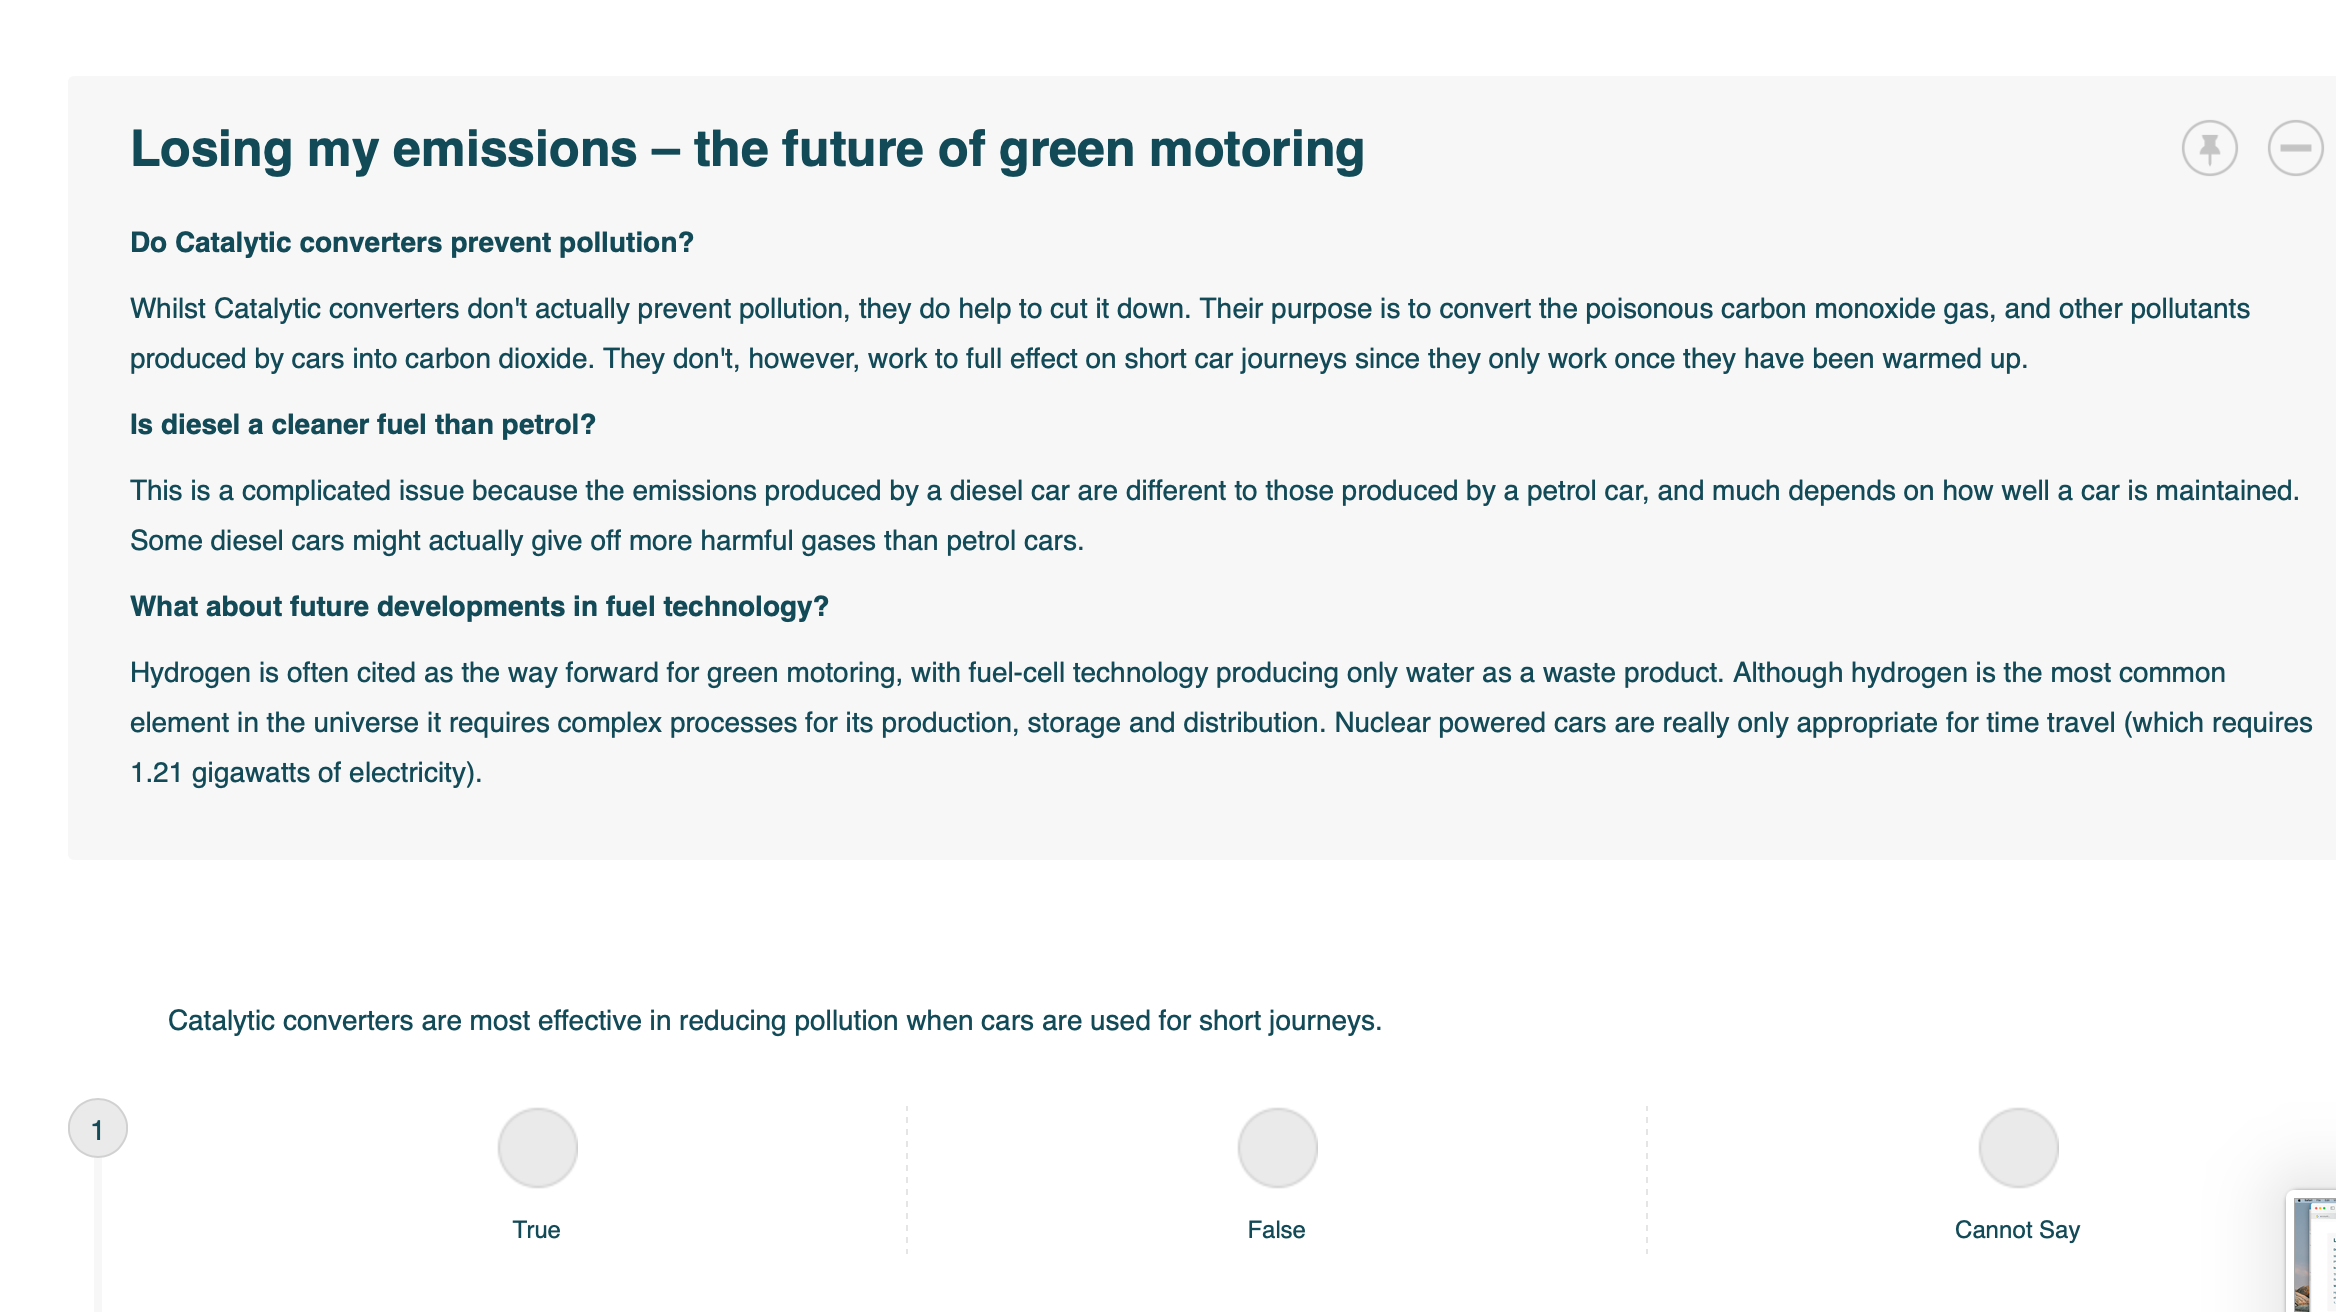Click the question number 1 badge

click(97, 1126)
